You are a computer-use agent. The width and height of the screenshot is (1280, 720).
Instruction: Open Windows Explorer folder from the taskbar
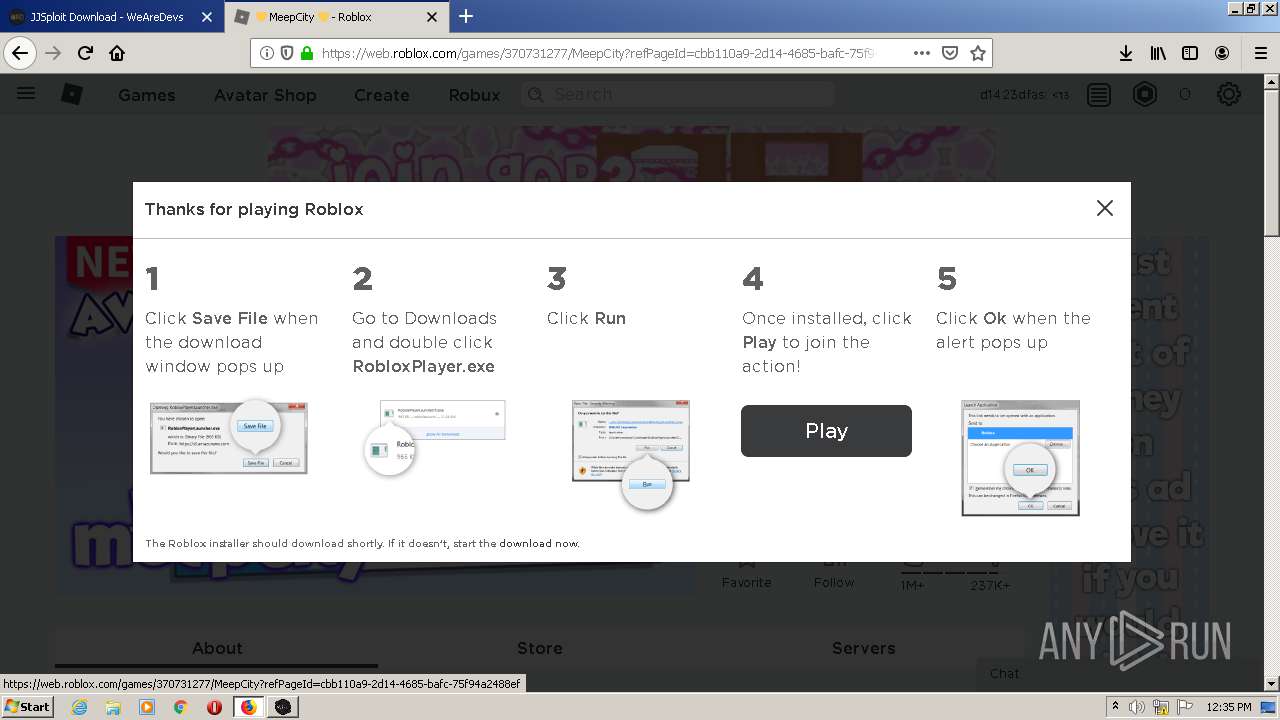113,707
